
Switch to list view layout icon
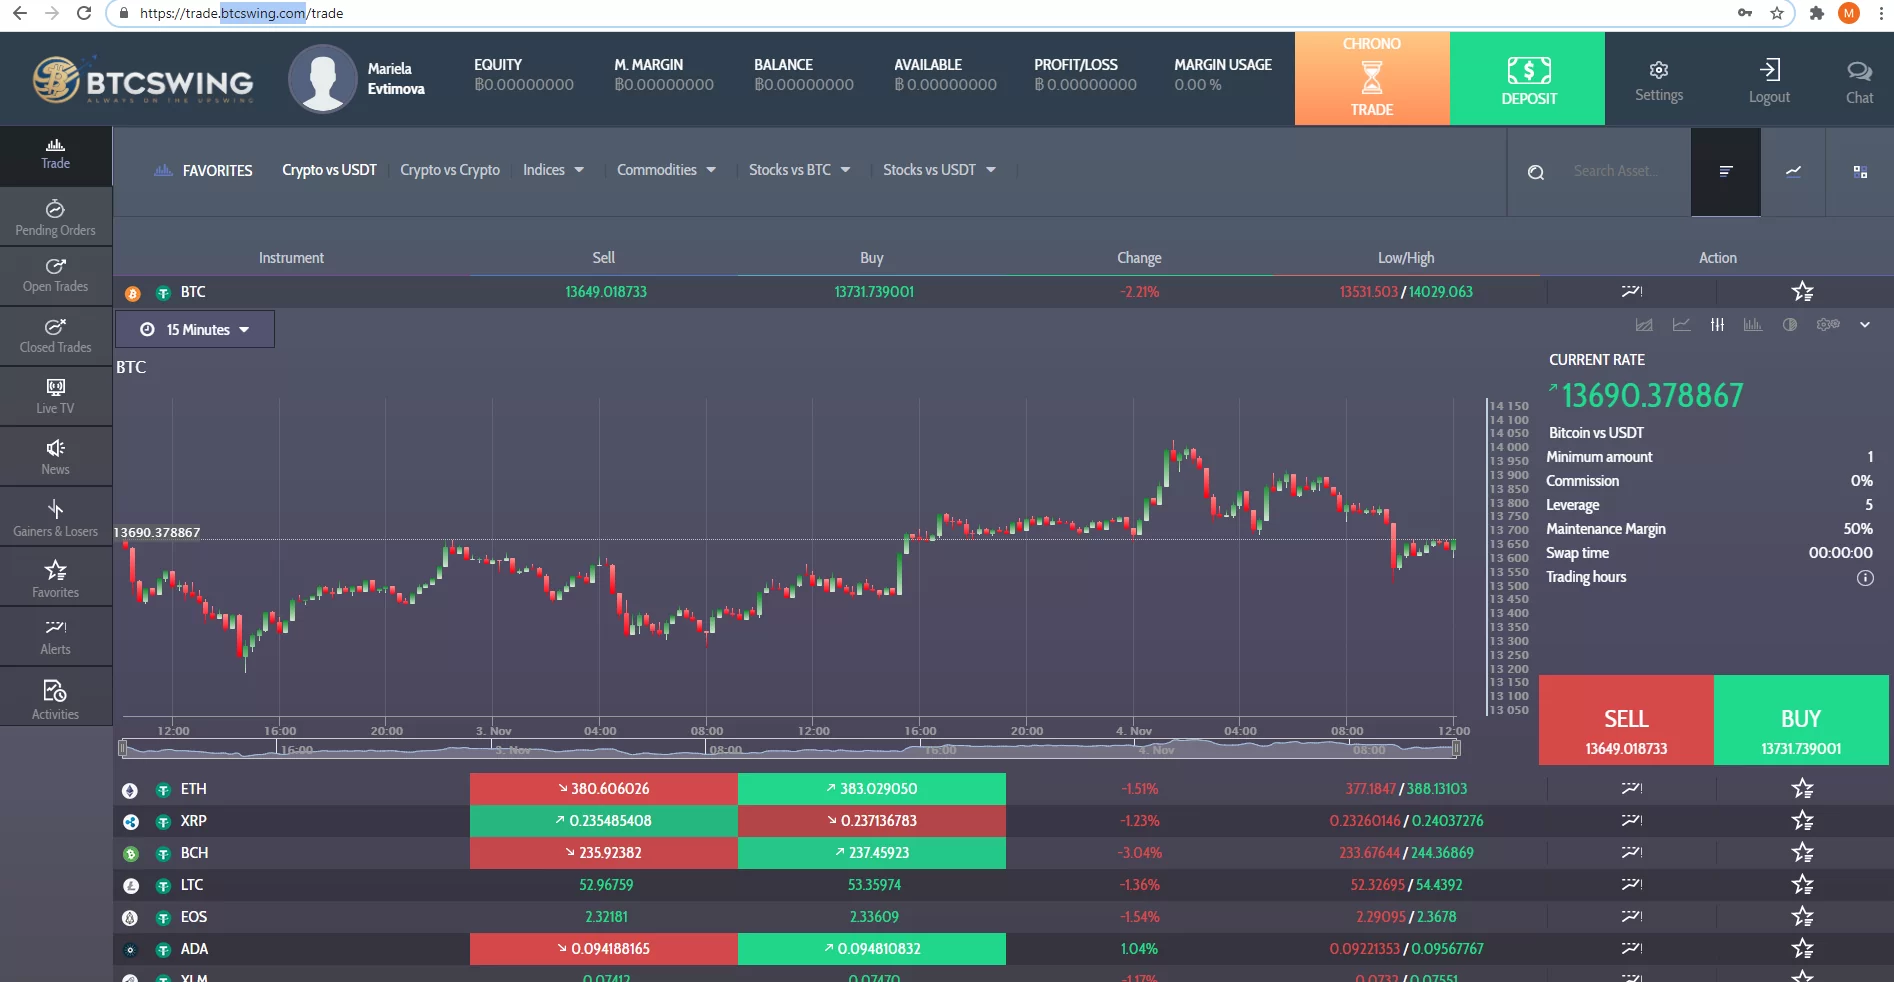1725,171
